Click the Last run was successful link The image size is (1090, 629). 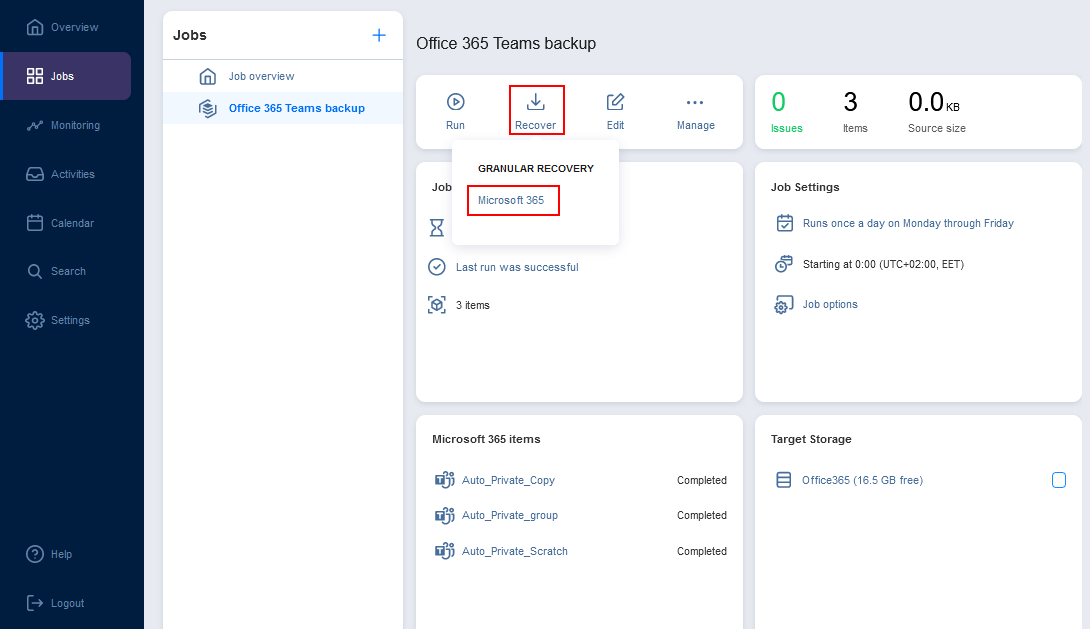(x=517, y=267)
